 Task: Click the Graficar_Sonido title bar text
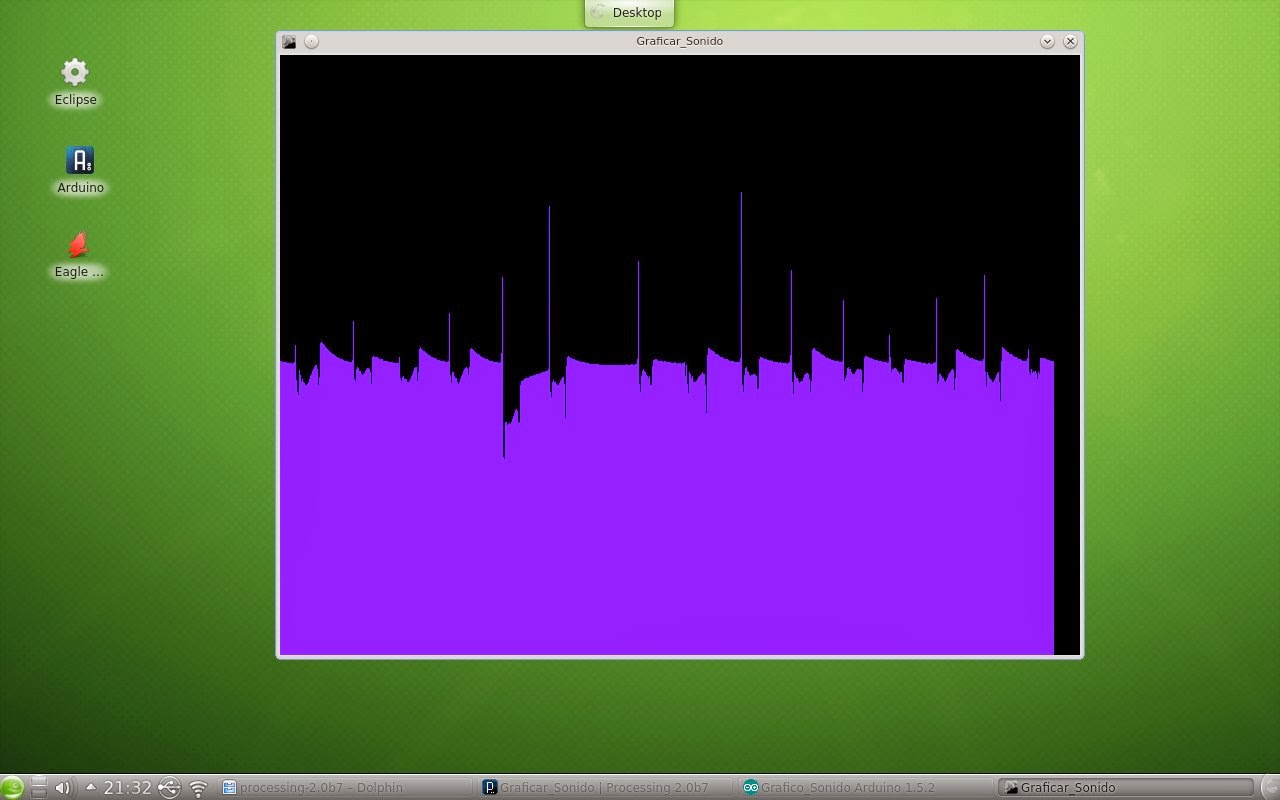coord(679,41)
